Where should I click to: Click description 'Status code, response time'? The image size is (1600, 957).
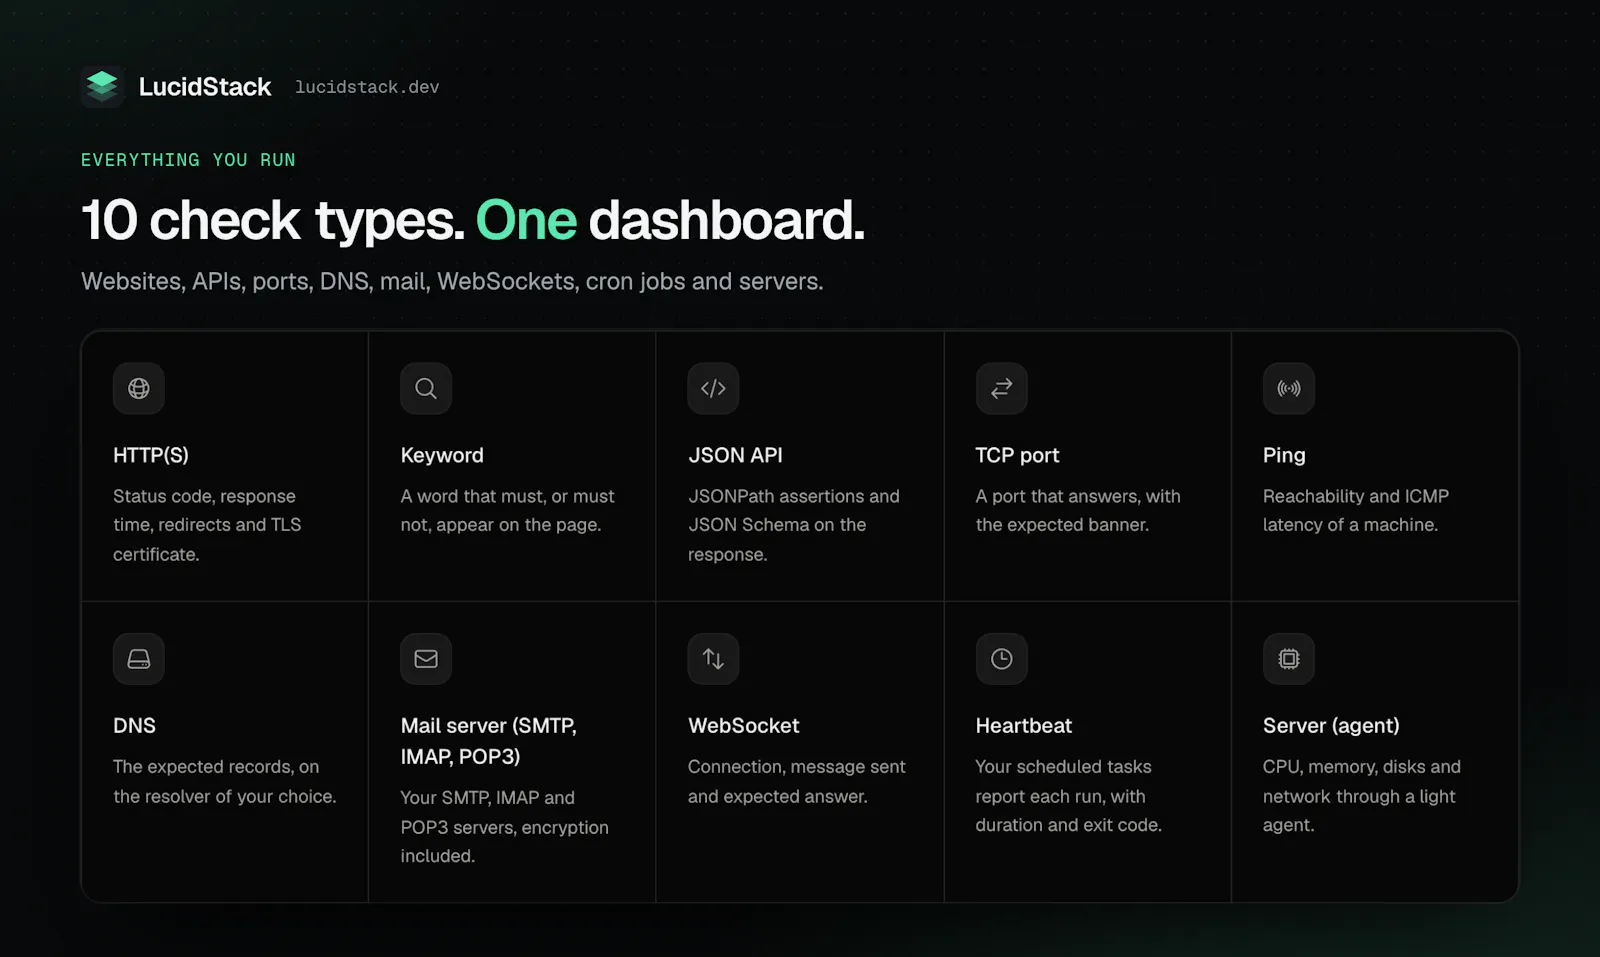coord(207,525)
